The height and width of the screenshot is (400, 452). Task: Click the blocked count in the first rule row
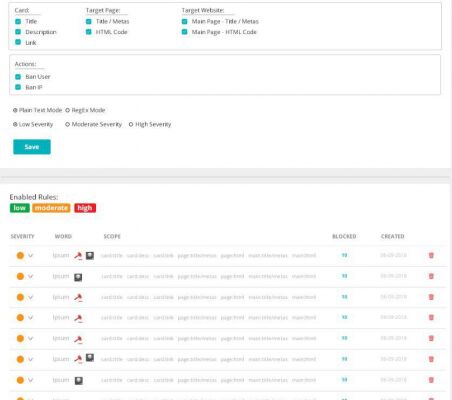coord(345,255)
